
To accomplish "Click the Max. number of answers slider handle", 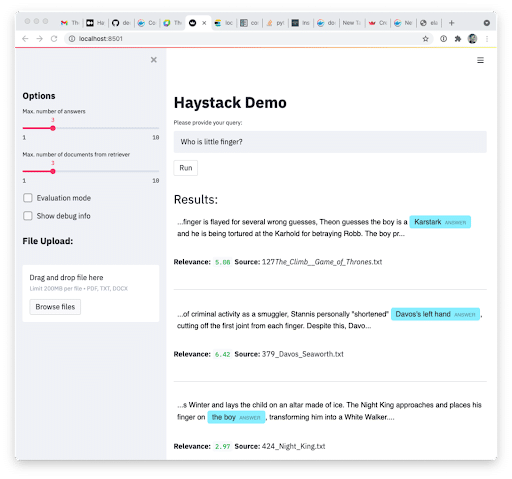I will (x=53, y=128).
